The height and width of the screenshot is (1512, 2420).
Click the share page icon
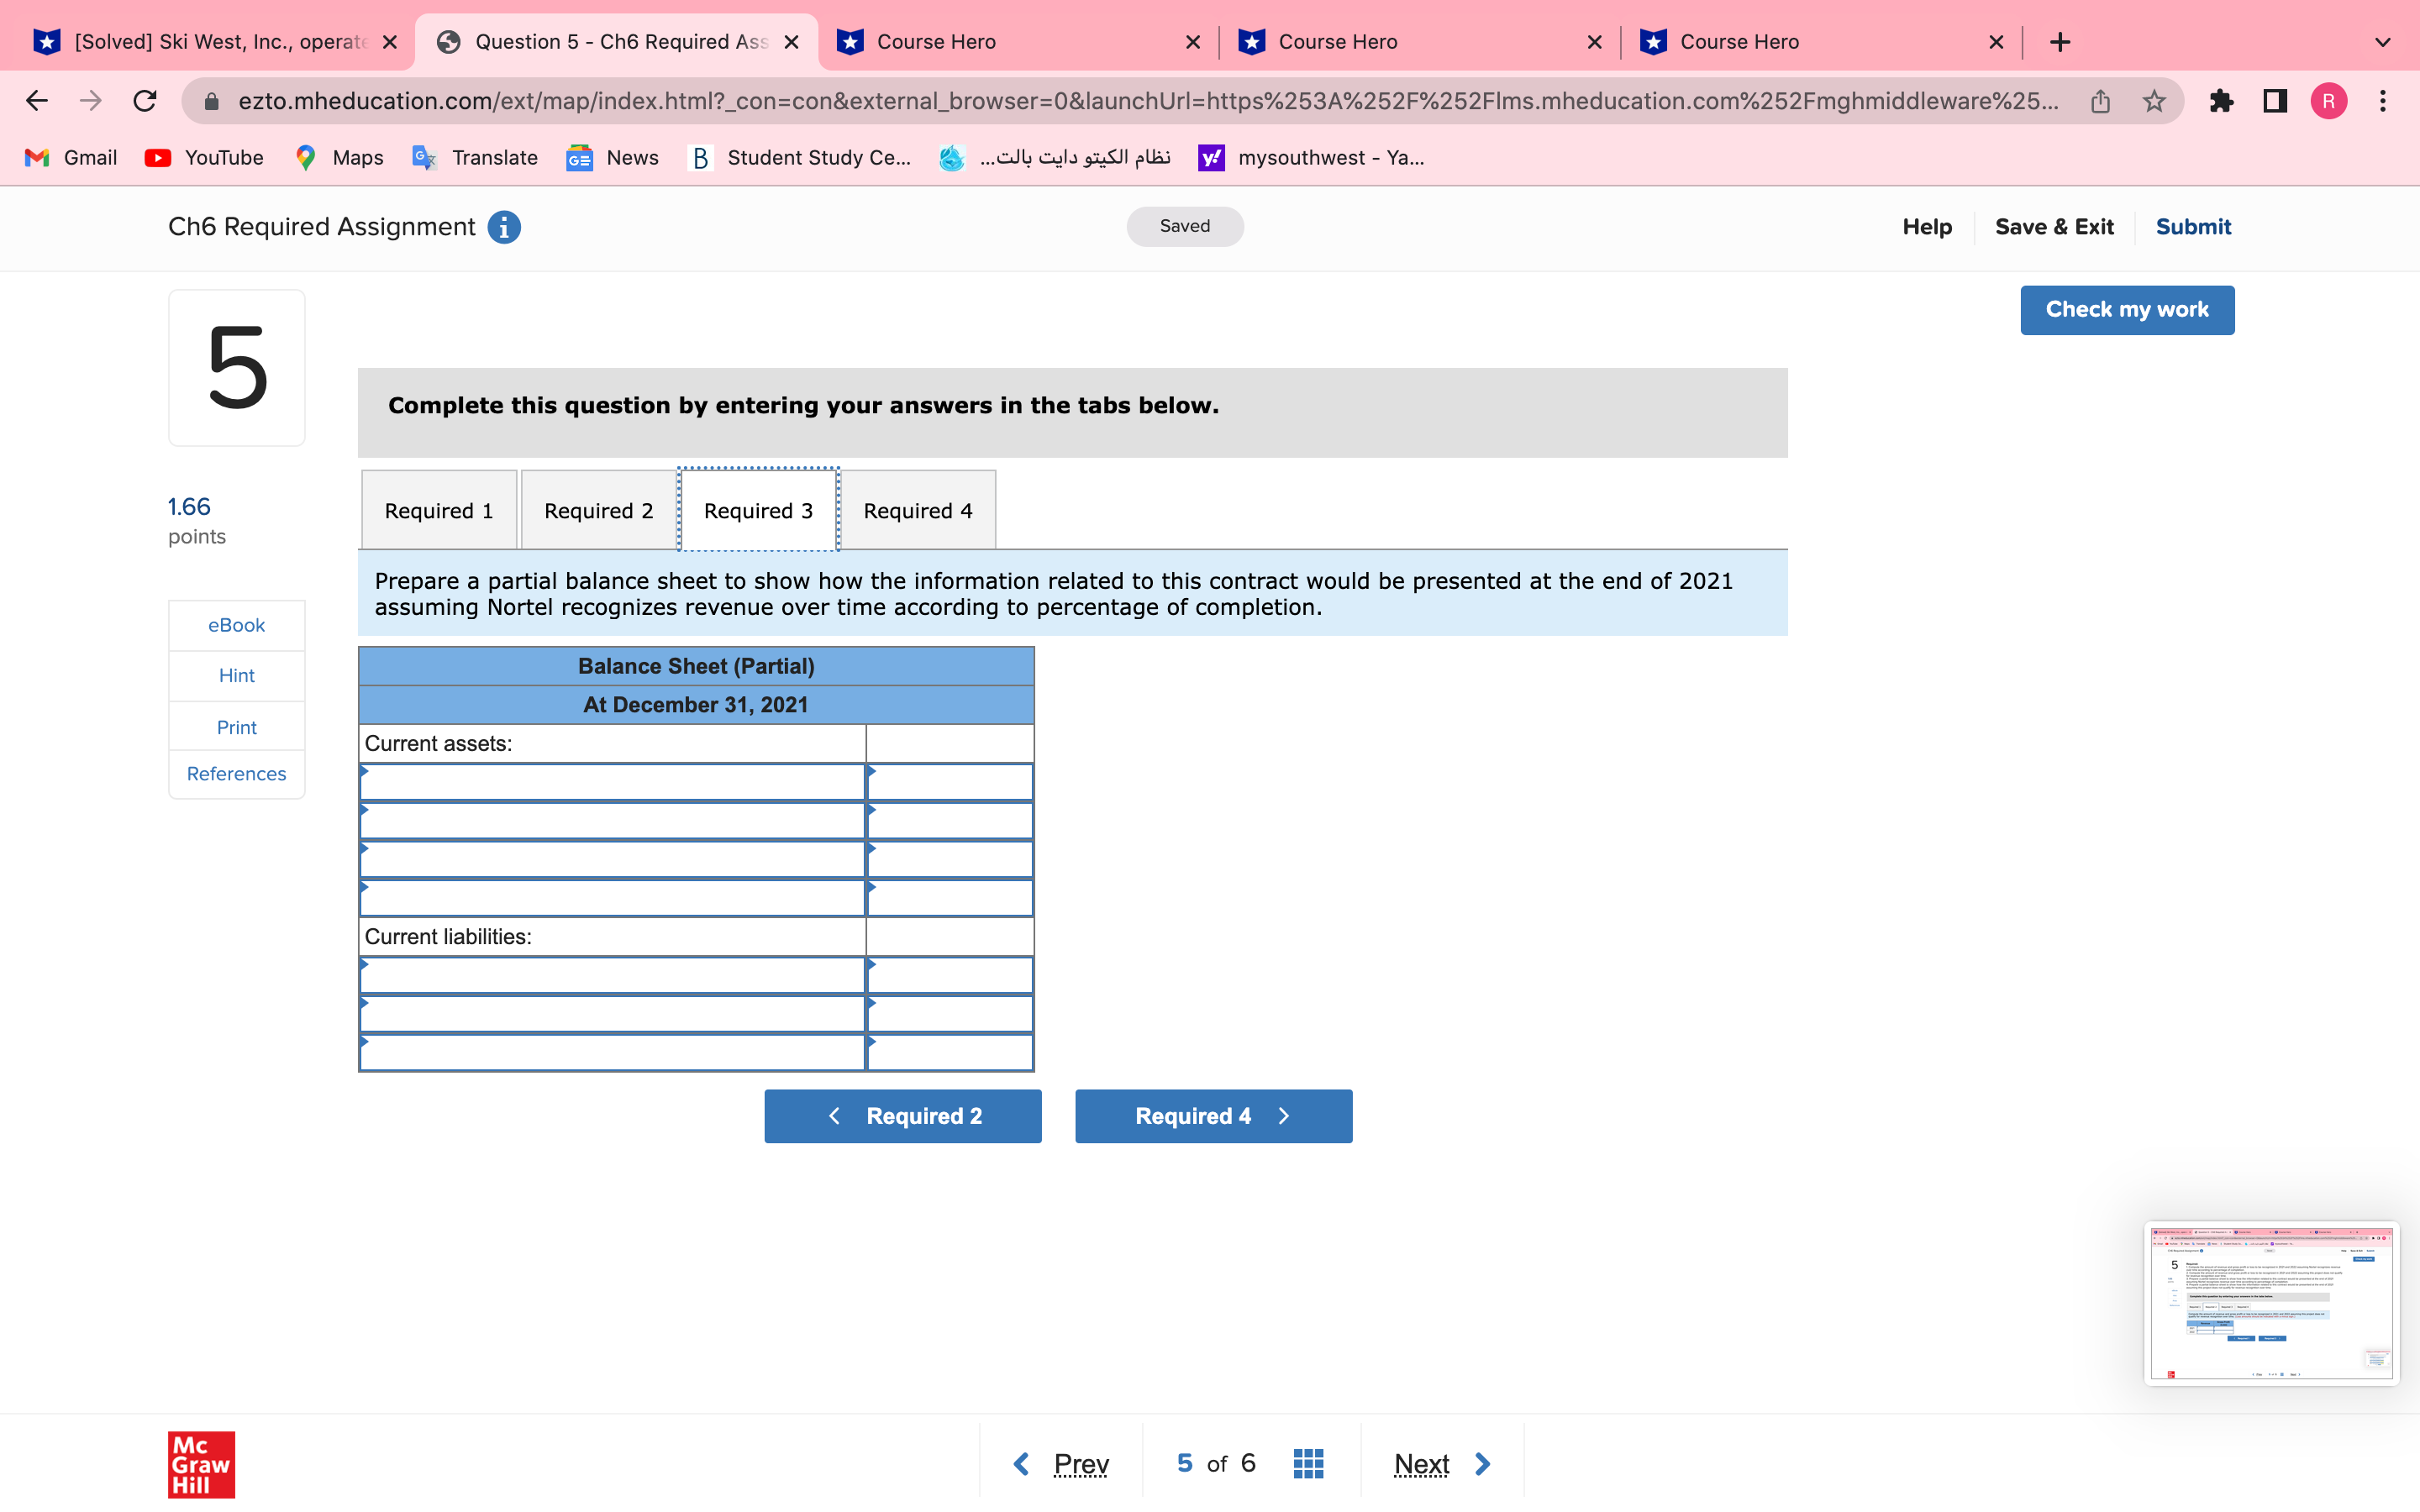point(2100,101)
